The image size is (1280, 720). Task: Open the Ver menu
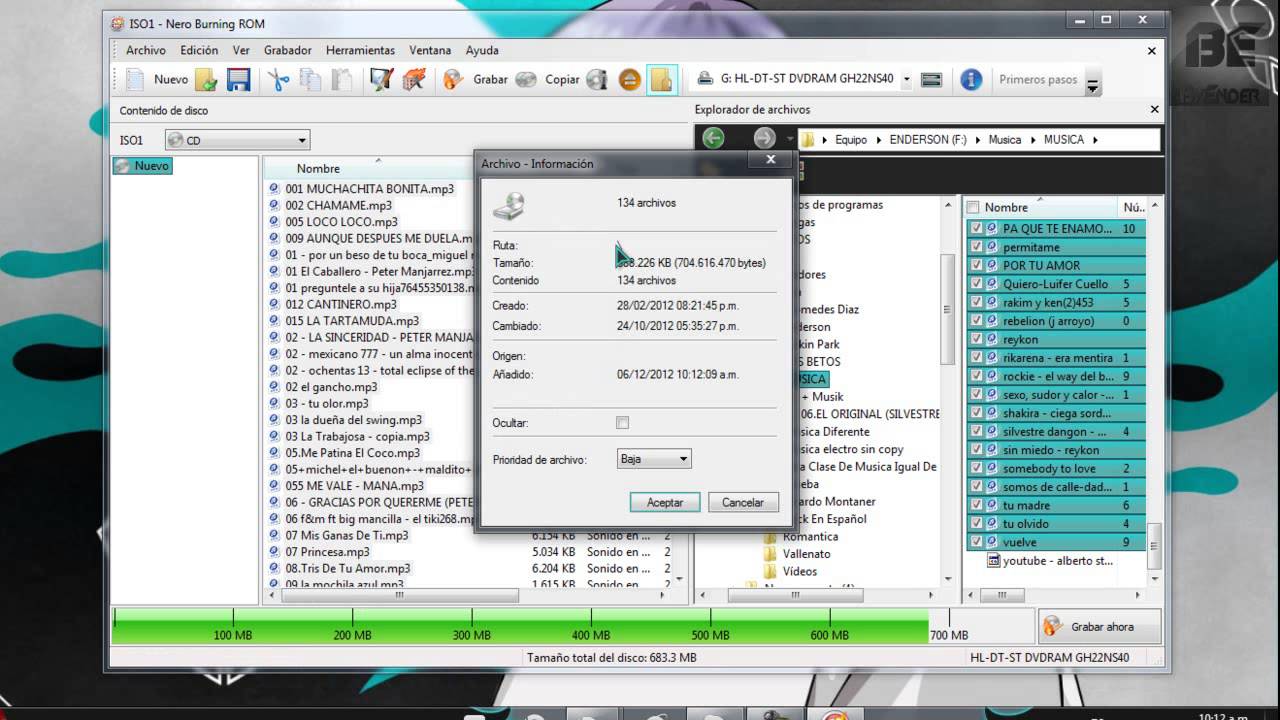click(x=241, y=50)
